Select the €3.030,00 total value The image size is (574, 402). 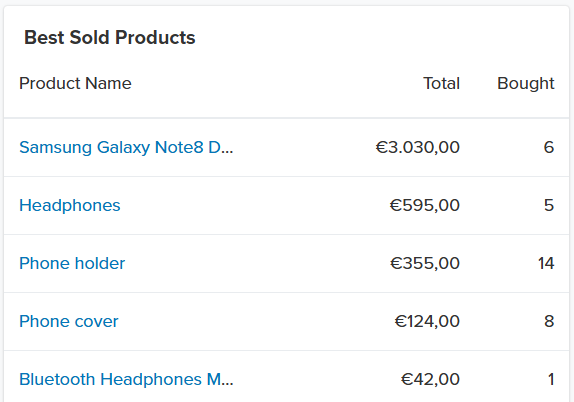(418, 148)
